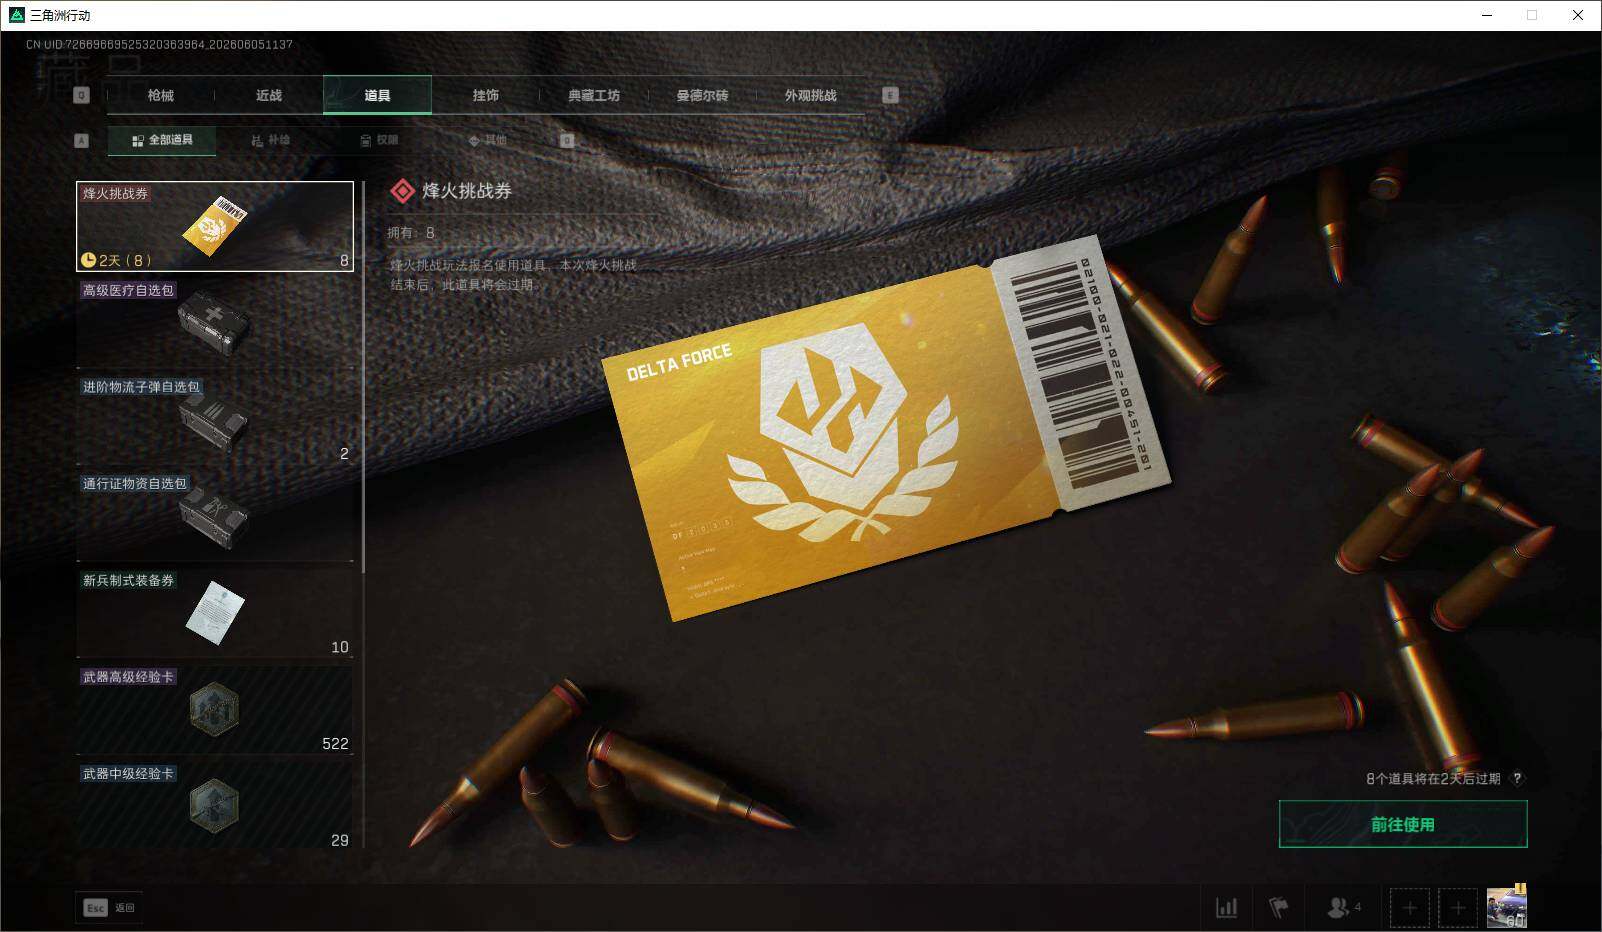
Task: Open the 挂饰 (charms) tab
Action: 486,95
